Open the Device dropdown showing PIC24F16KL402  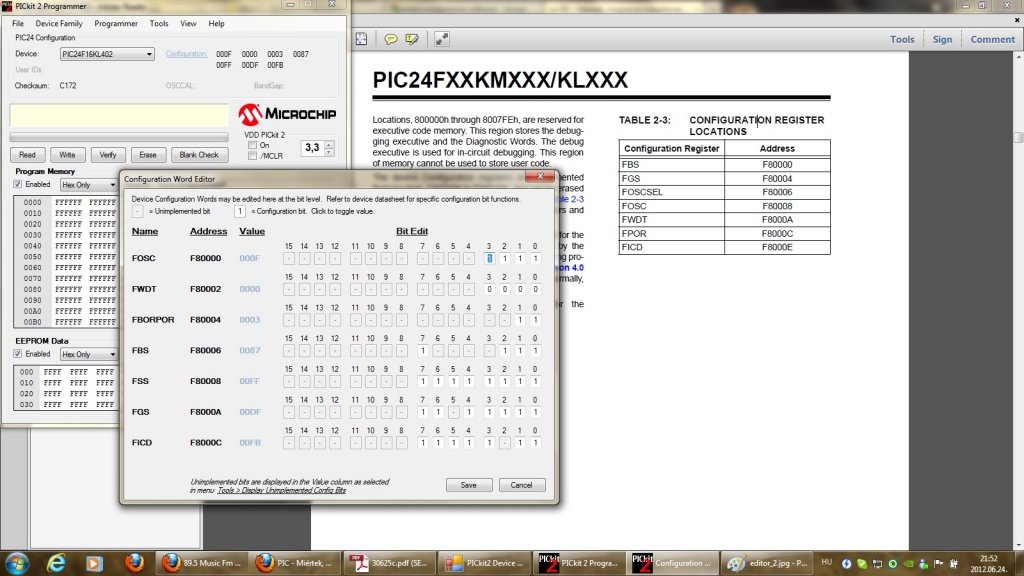pyautogui.click(x=107, y=54)
